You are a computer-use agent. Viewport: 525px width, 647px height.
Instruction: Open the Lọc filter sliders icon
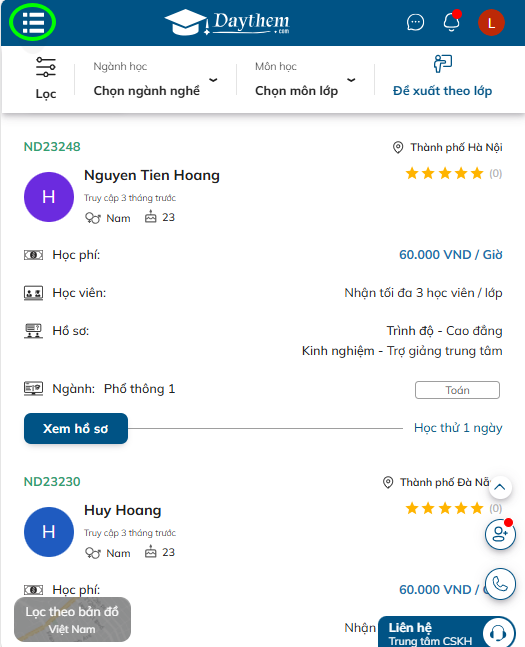click(x=45, y=67)
